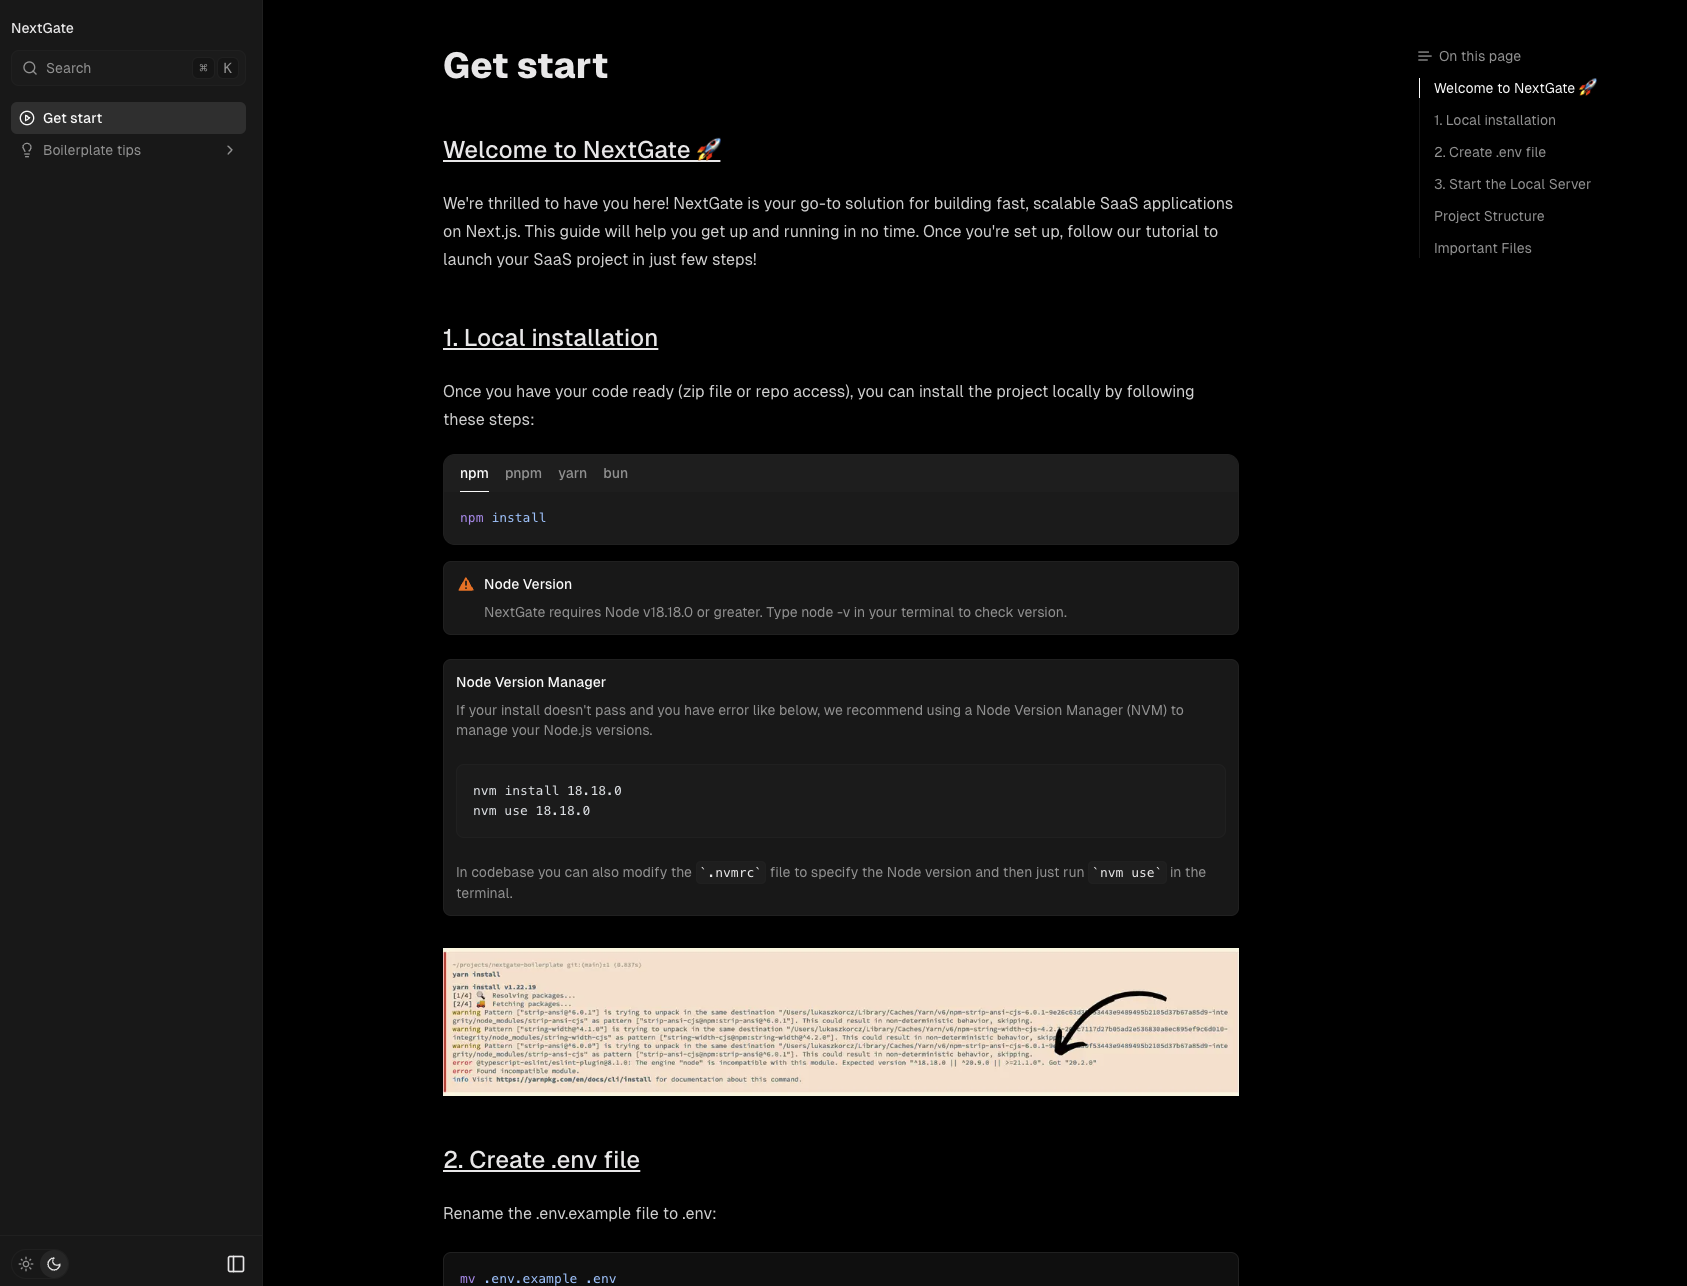Click the nvm install 18.18.0 code line

547,791
